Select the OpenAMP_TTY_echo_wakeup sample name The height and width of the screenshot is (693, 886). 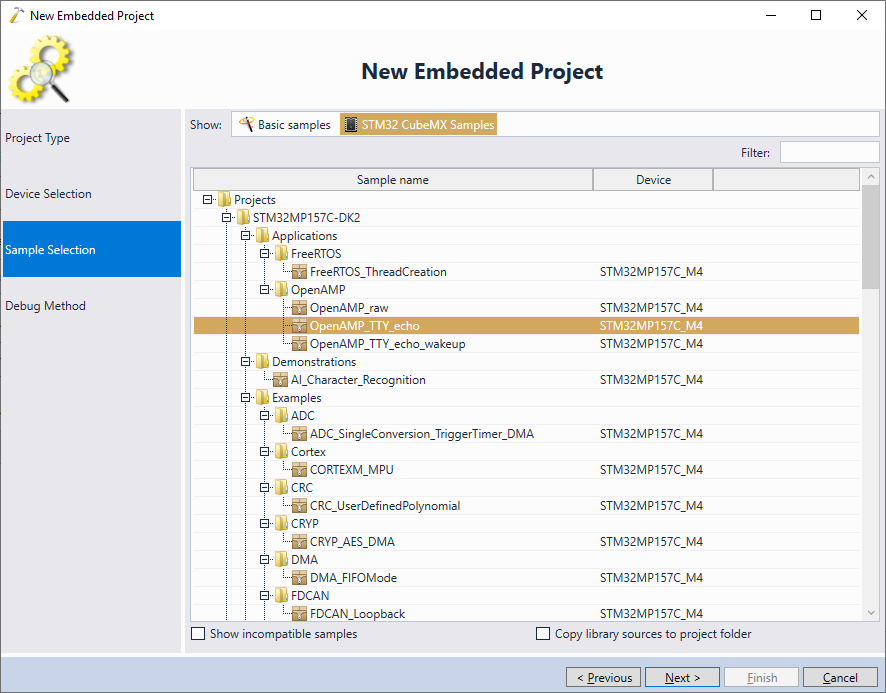(x=388, y=344)
